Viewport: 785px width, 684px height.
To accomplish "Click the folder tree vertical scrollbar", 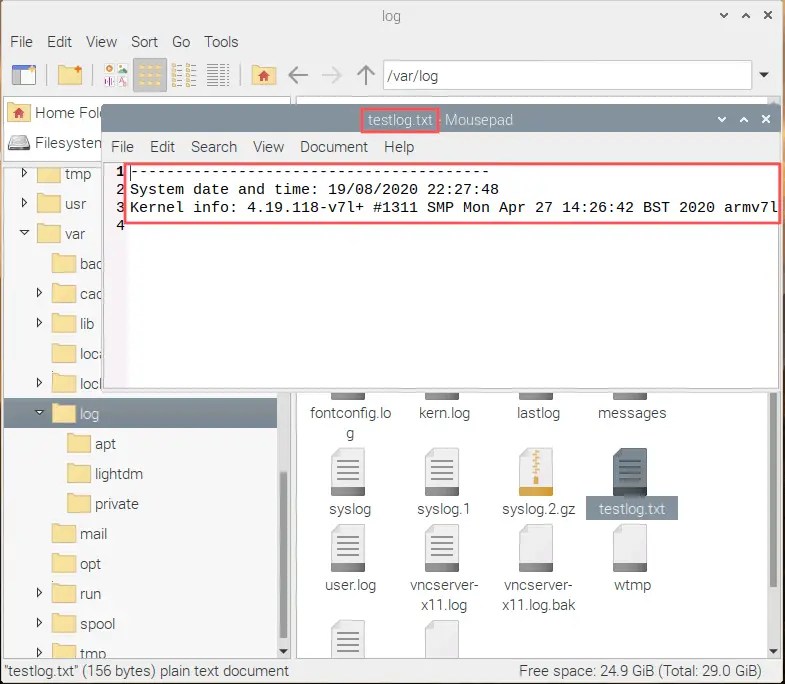I will pos(283,554).
